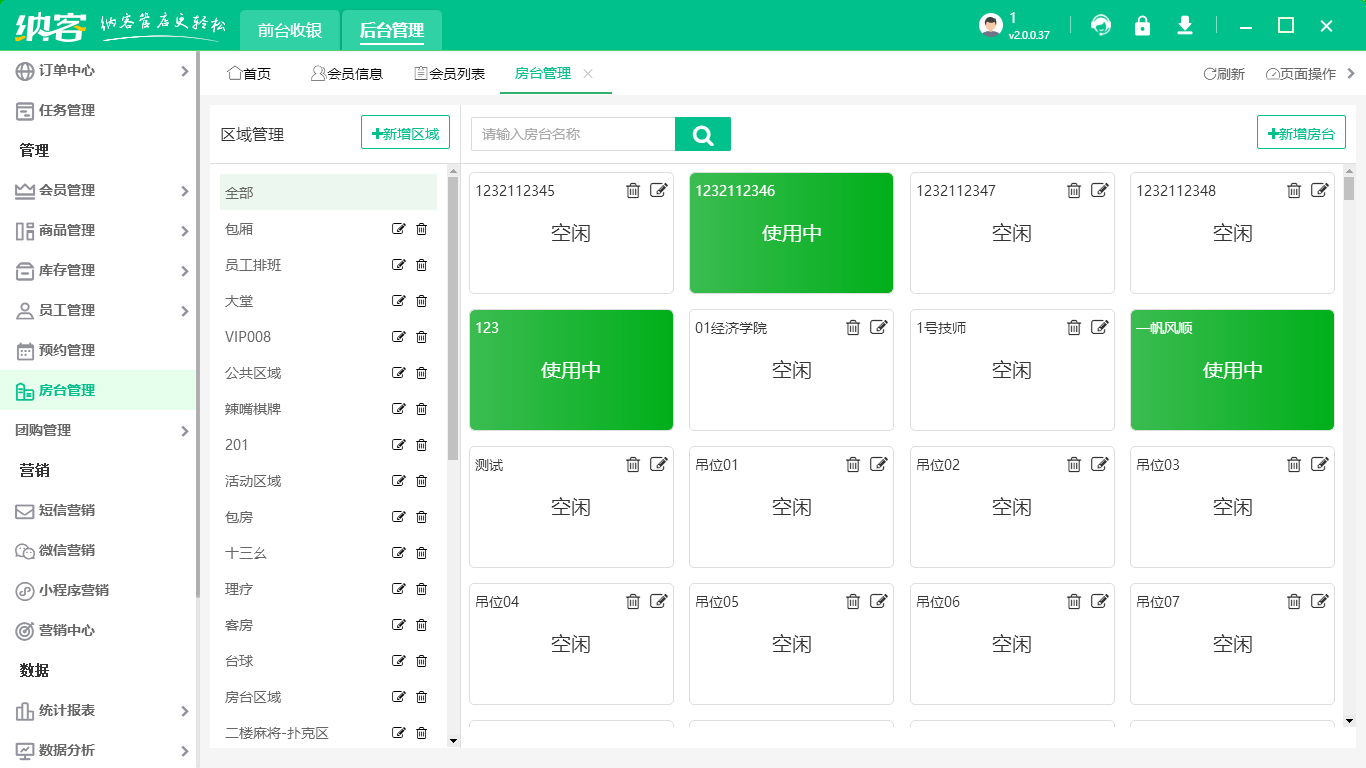Delete the 1号技师 room
This screenshot has width=1366, height=768.
point(1074,328)
